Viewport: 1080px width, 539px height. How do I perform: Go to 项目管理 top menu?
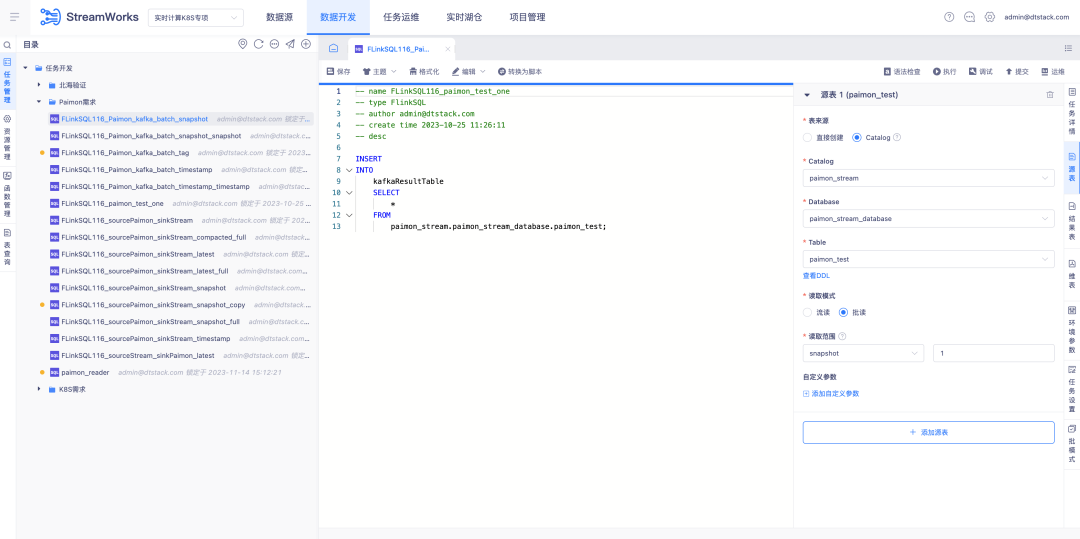[x=527, y=17]
